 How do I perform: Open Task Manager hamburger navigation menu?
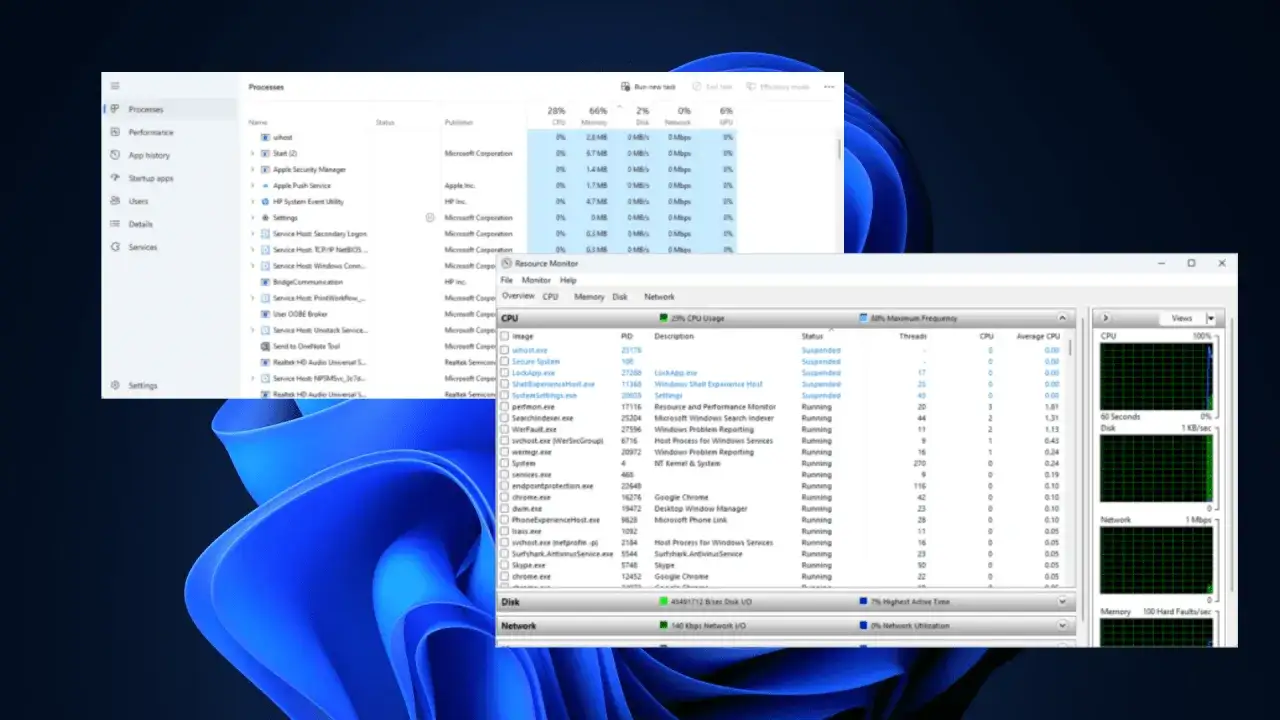click(x=115, y=86)
